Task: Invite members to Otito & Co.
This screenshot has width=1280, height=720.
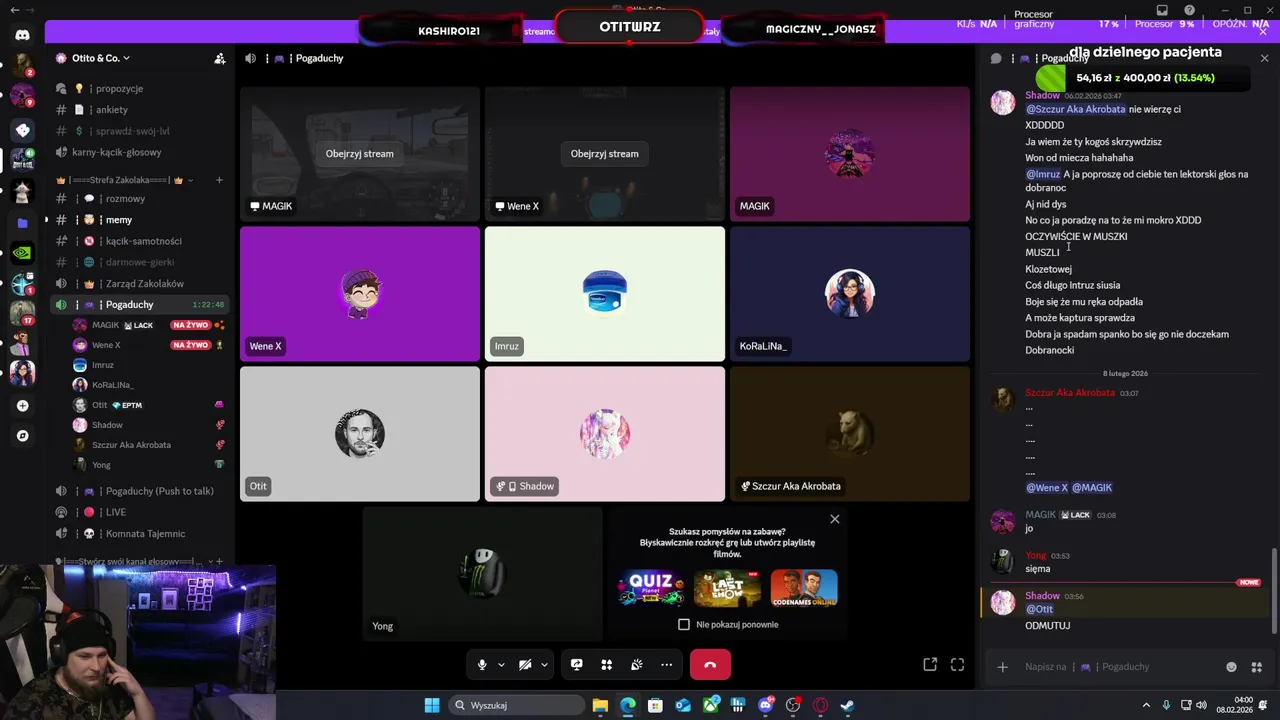Action: [x=220, y=58]
